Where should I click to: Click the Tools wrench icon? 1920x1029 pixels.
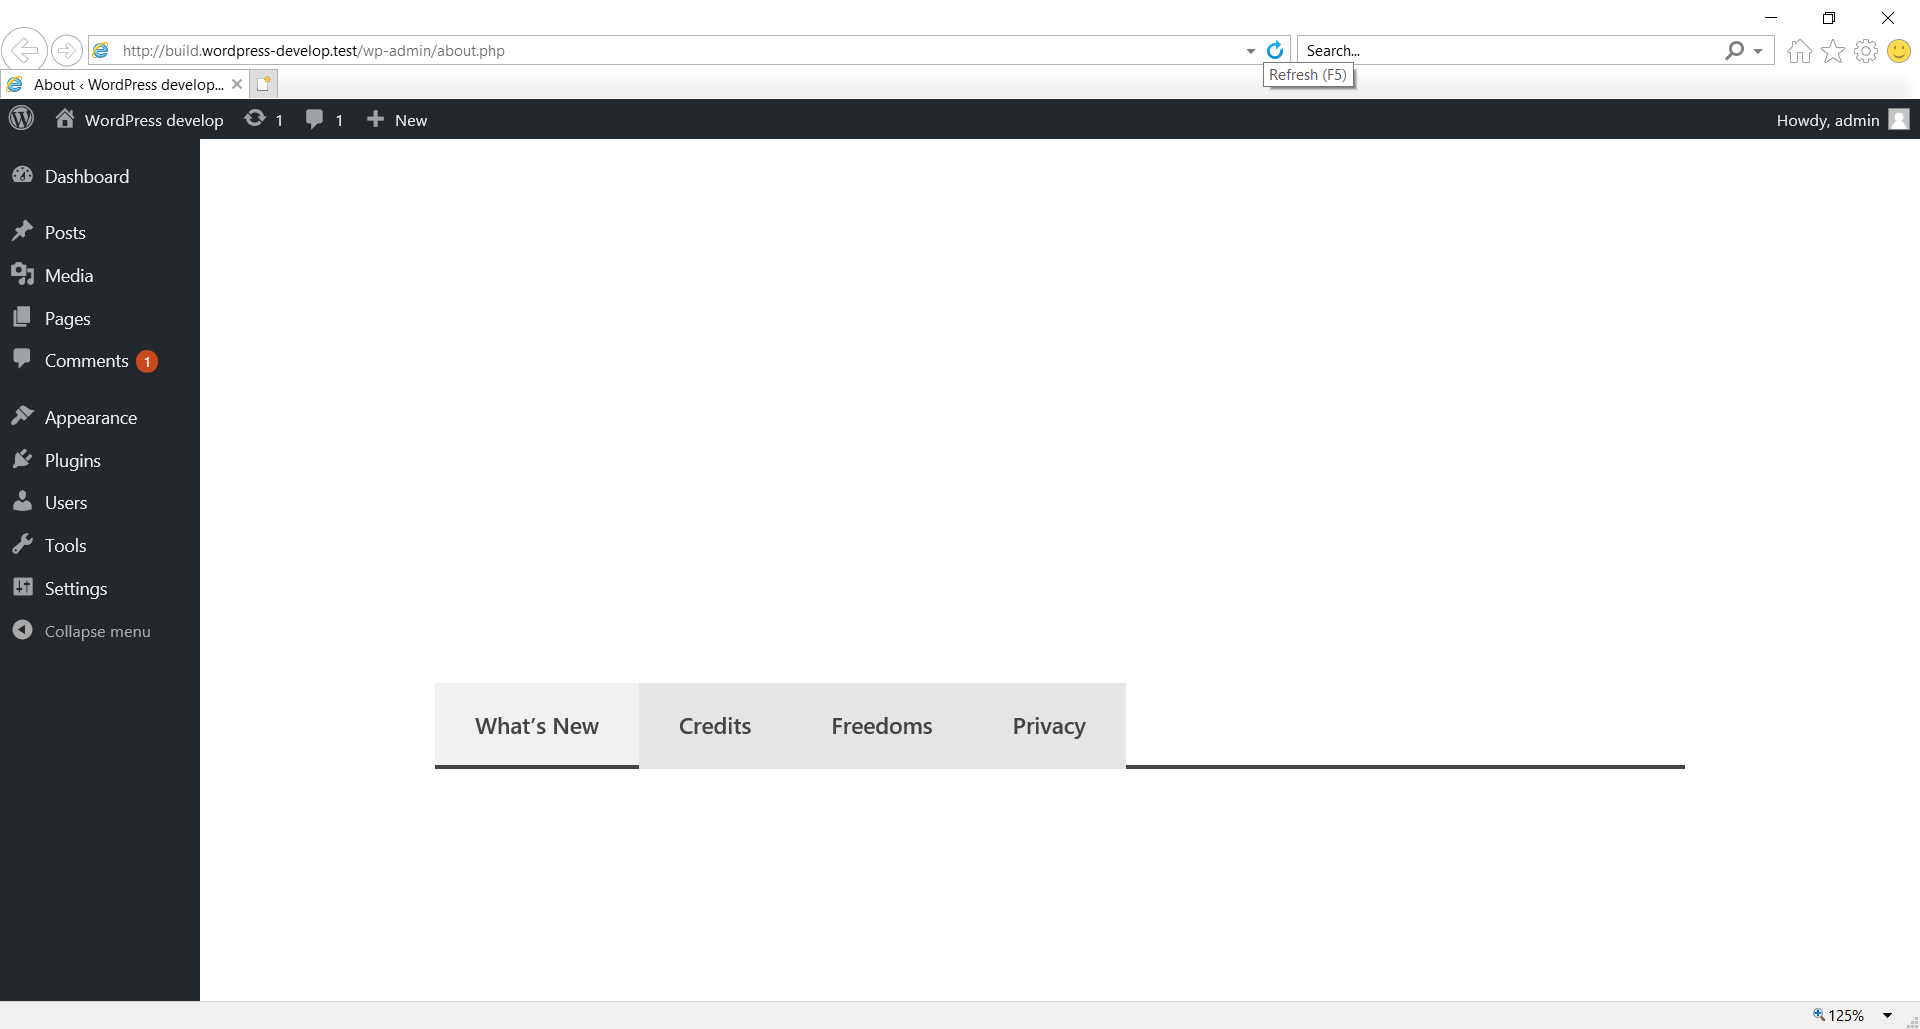click(x=22, y=545)
